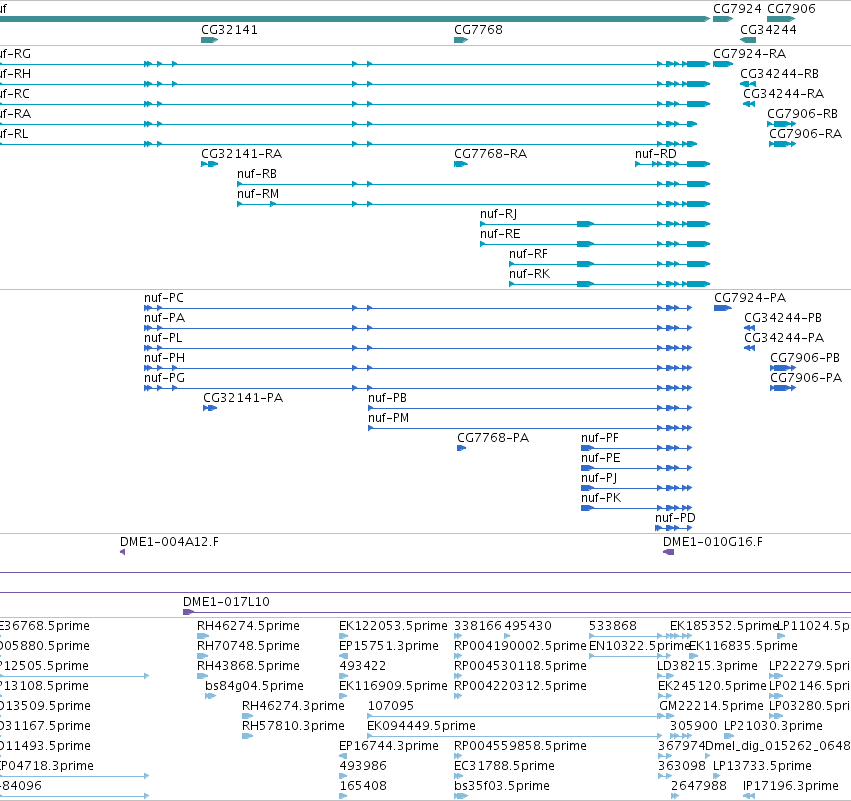
Task: Click the nuf-RM transcript label
Action: point(258,194)
